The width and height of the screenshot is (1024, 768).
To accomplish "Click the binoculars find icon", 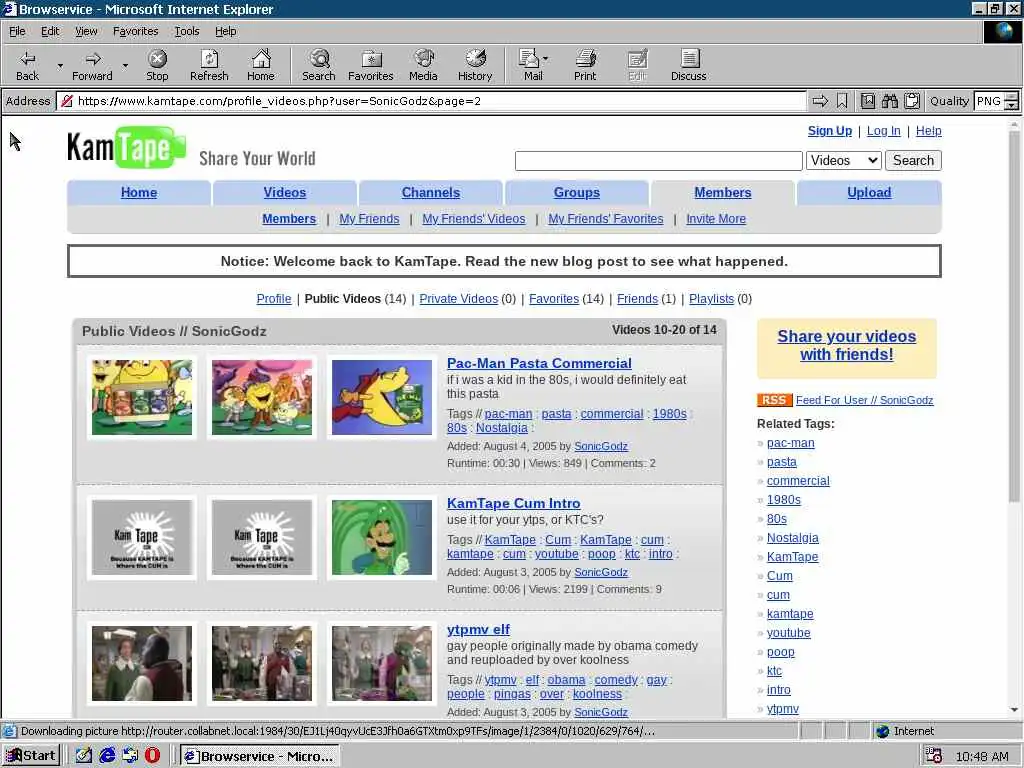I will pos(889,101).
